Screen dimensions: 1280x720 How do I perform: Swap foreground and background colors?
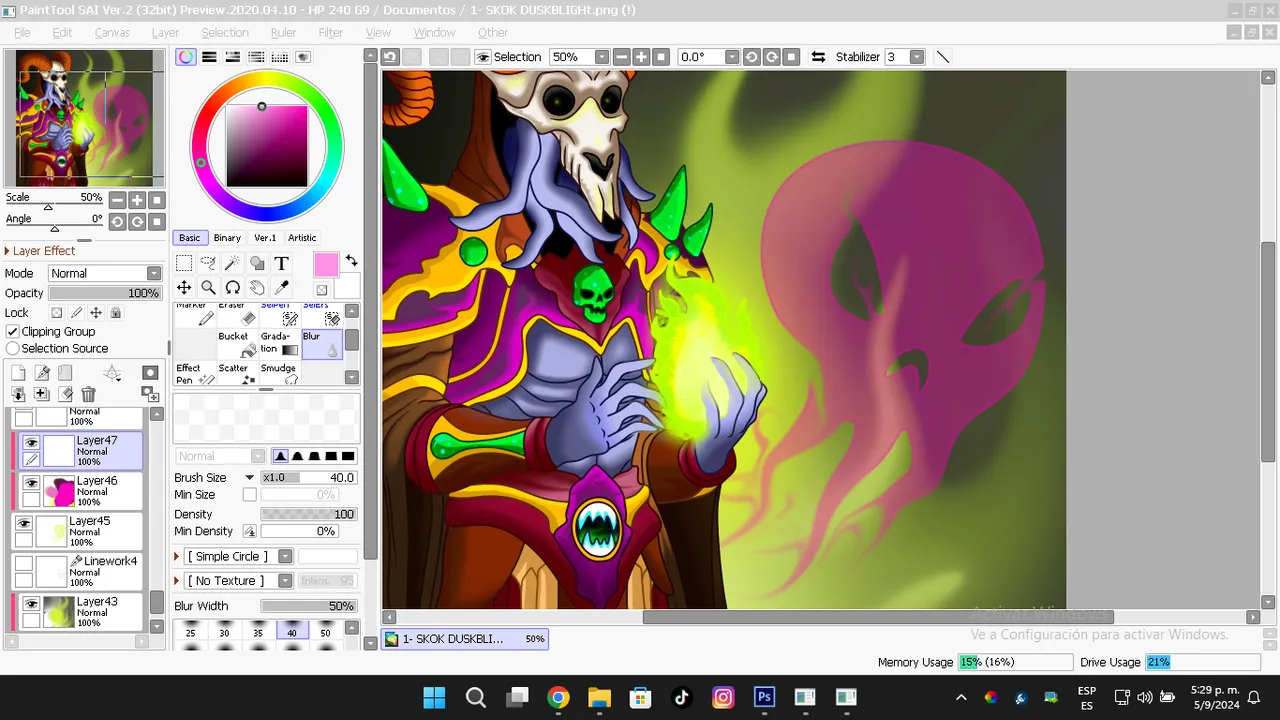(x=351, y=261)
